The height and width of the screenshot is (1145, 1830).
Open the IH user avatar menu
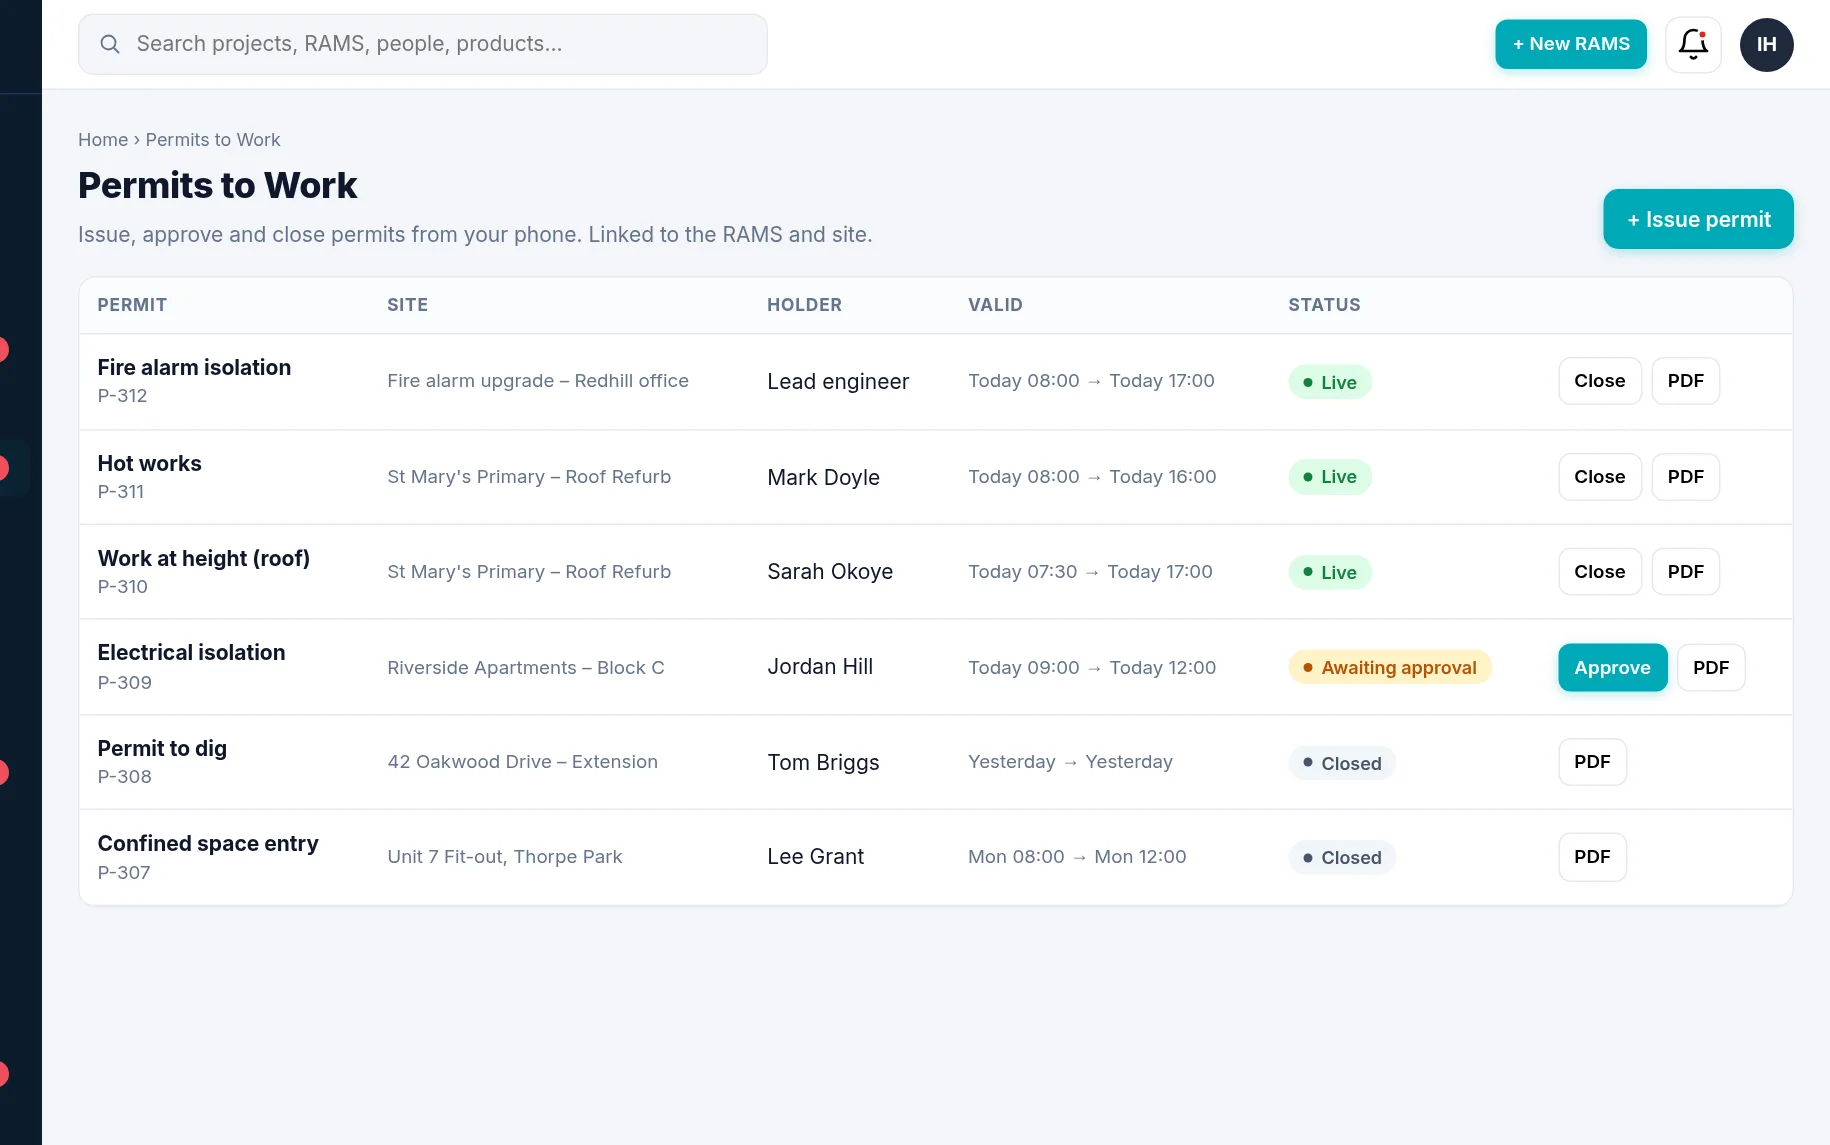[1766, 44]
